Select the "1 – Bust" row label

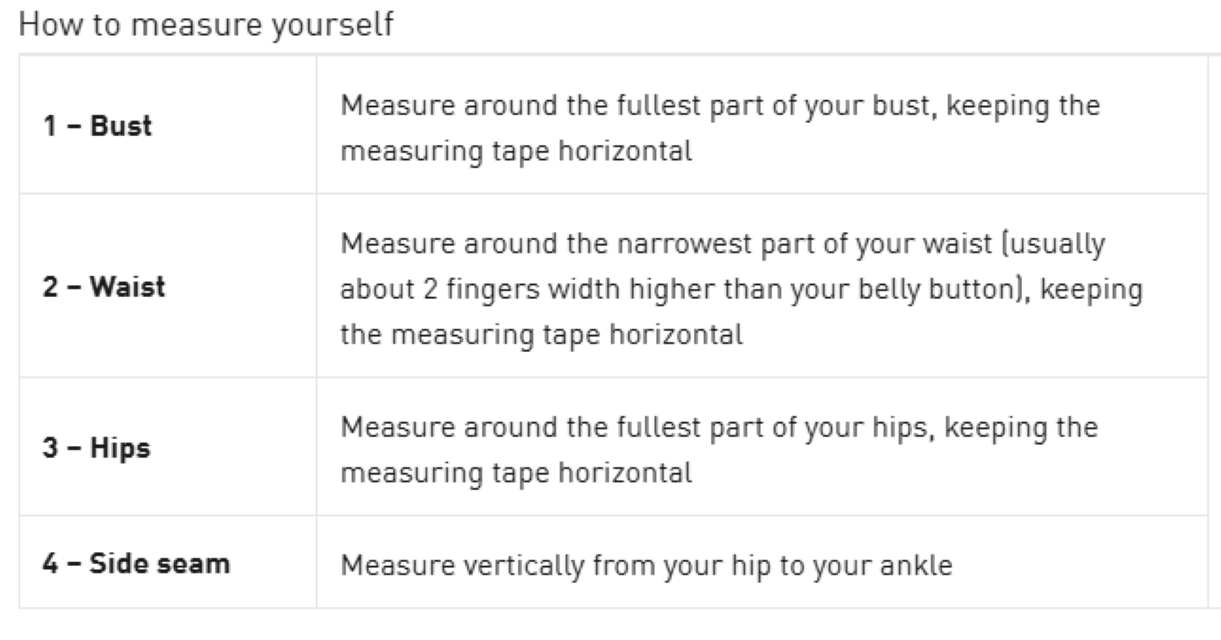tap(100, 128)
